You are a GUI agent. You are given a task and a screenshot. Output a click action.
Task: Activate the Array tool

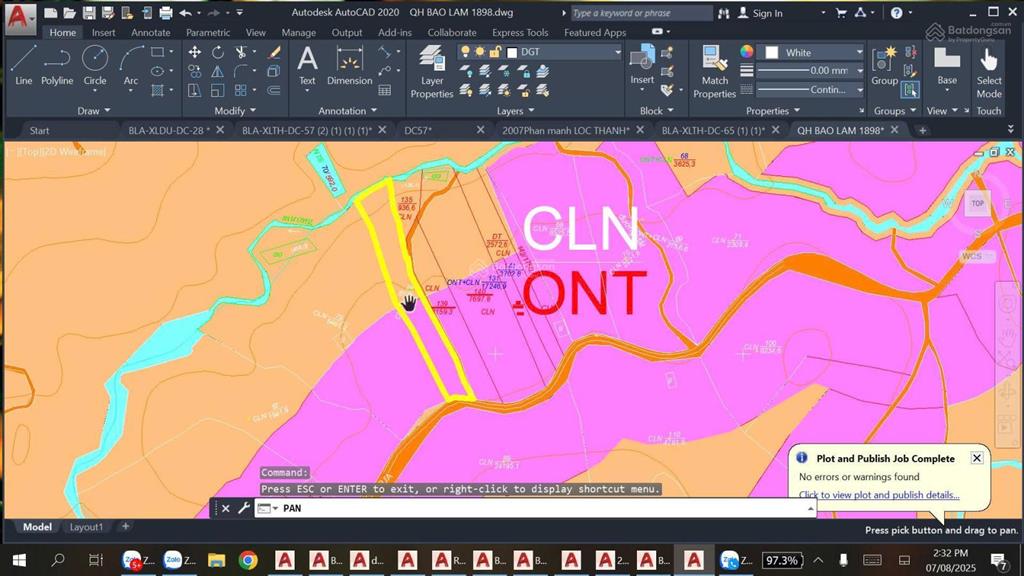pos(241,90)
